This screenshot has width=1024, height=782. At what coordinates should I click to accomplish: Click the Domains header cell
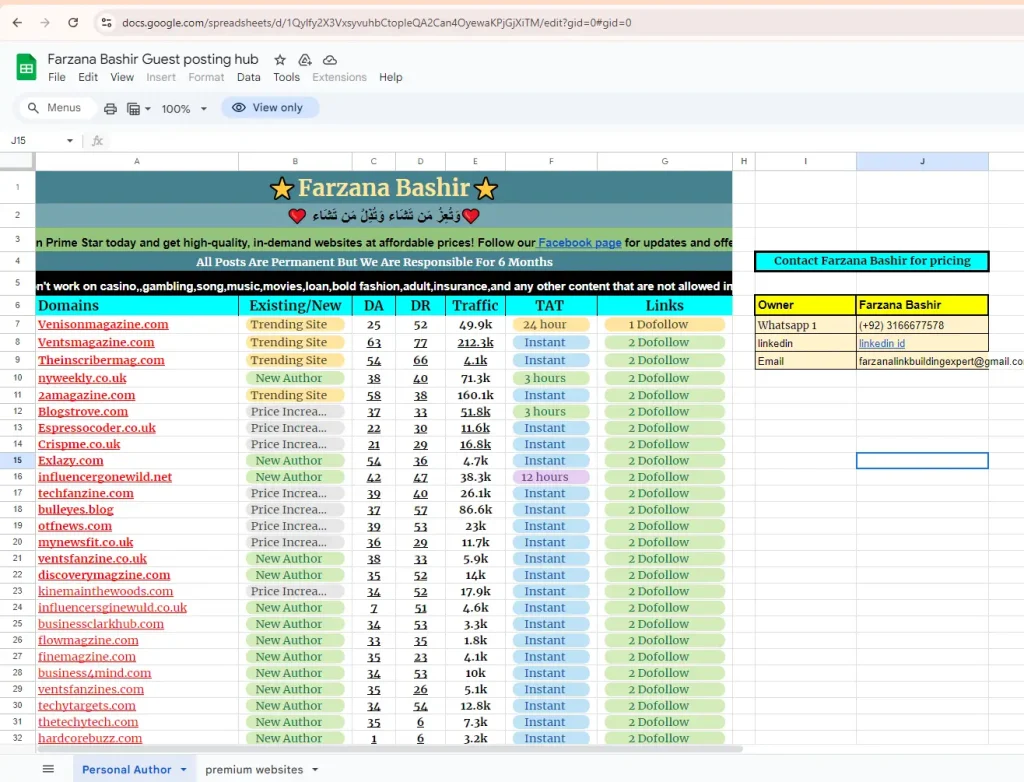tap(137, 306)
